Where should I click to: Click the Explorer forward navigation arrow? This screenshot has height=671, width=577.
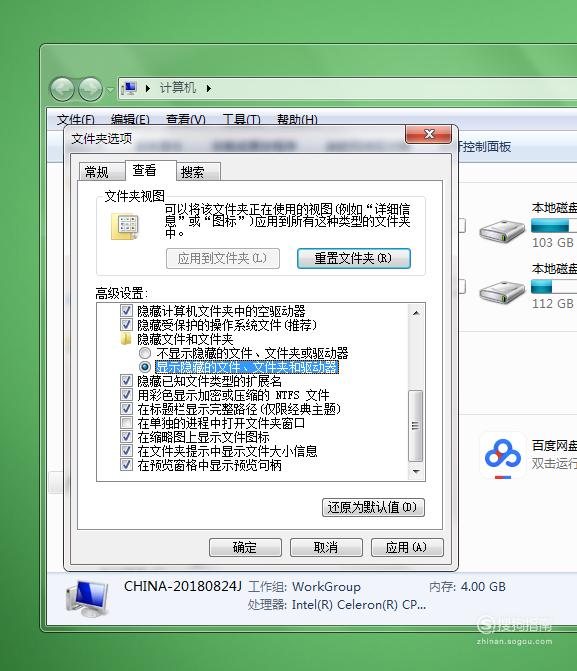coord(90,89)
